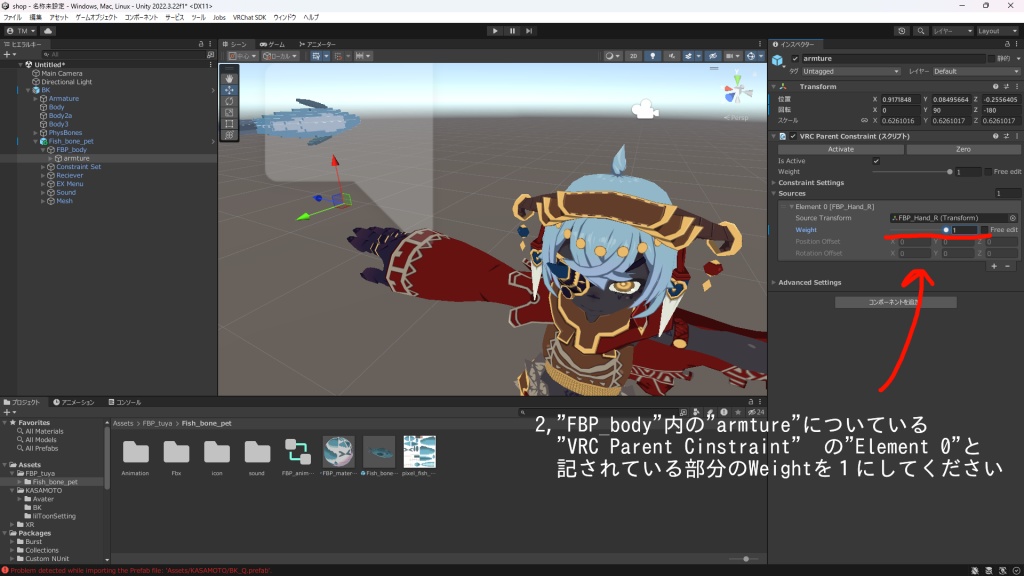Add a source with plus button
The width and height of the screenshot is (1024, 576).
pyautogui.click(x=994, y=266)
